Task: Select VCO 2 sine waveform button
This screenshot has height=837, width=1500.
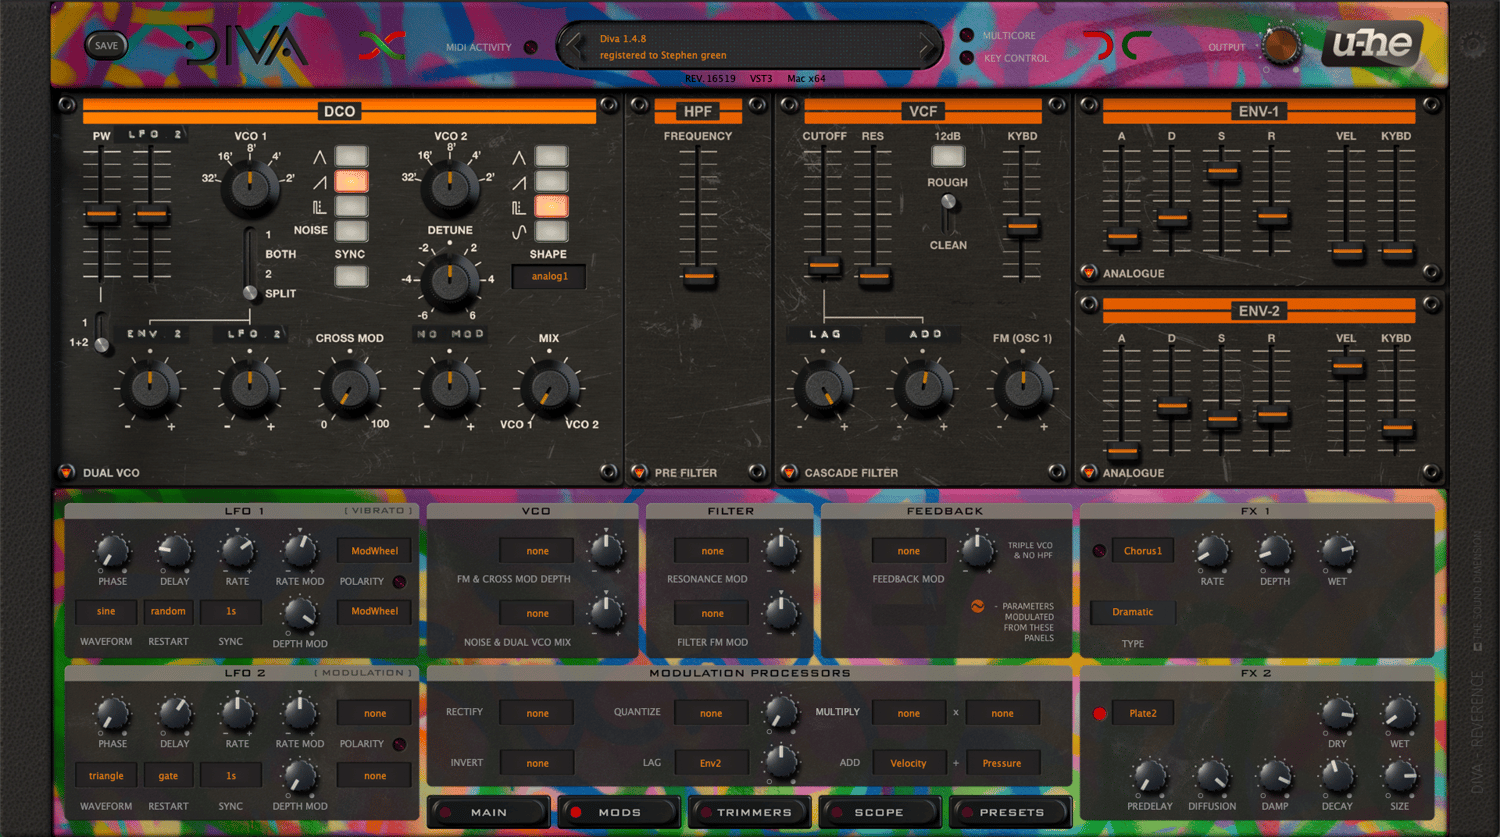Action: [551, 231]
